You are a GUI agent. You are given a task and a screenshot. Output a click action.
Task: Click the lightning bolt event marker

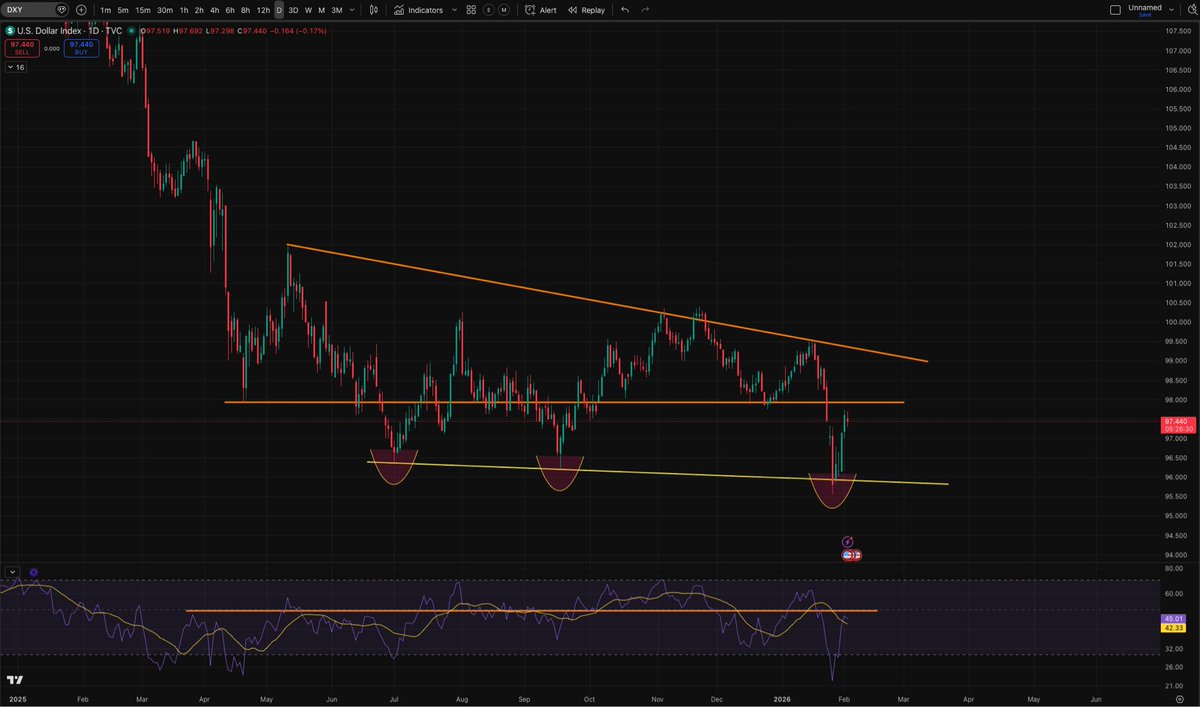(x=847, y=541)
